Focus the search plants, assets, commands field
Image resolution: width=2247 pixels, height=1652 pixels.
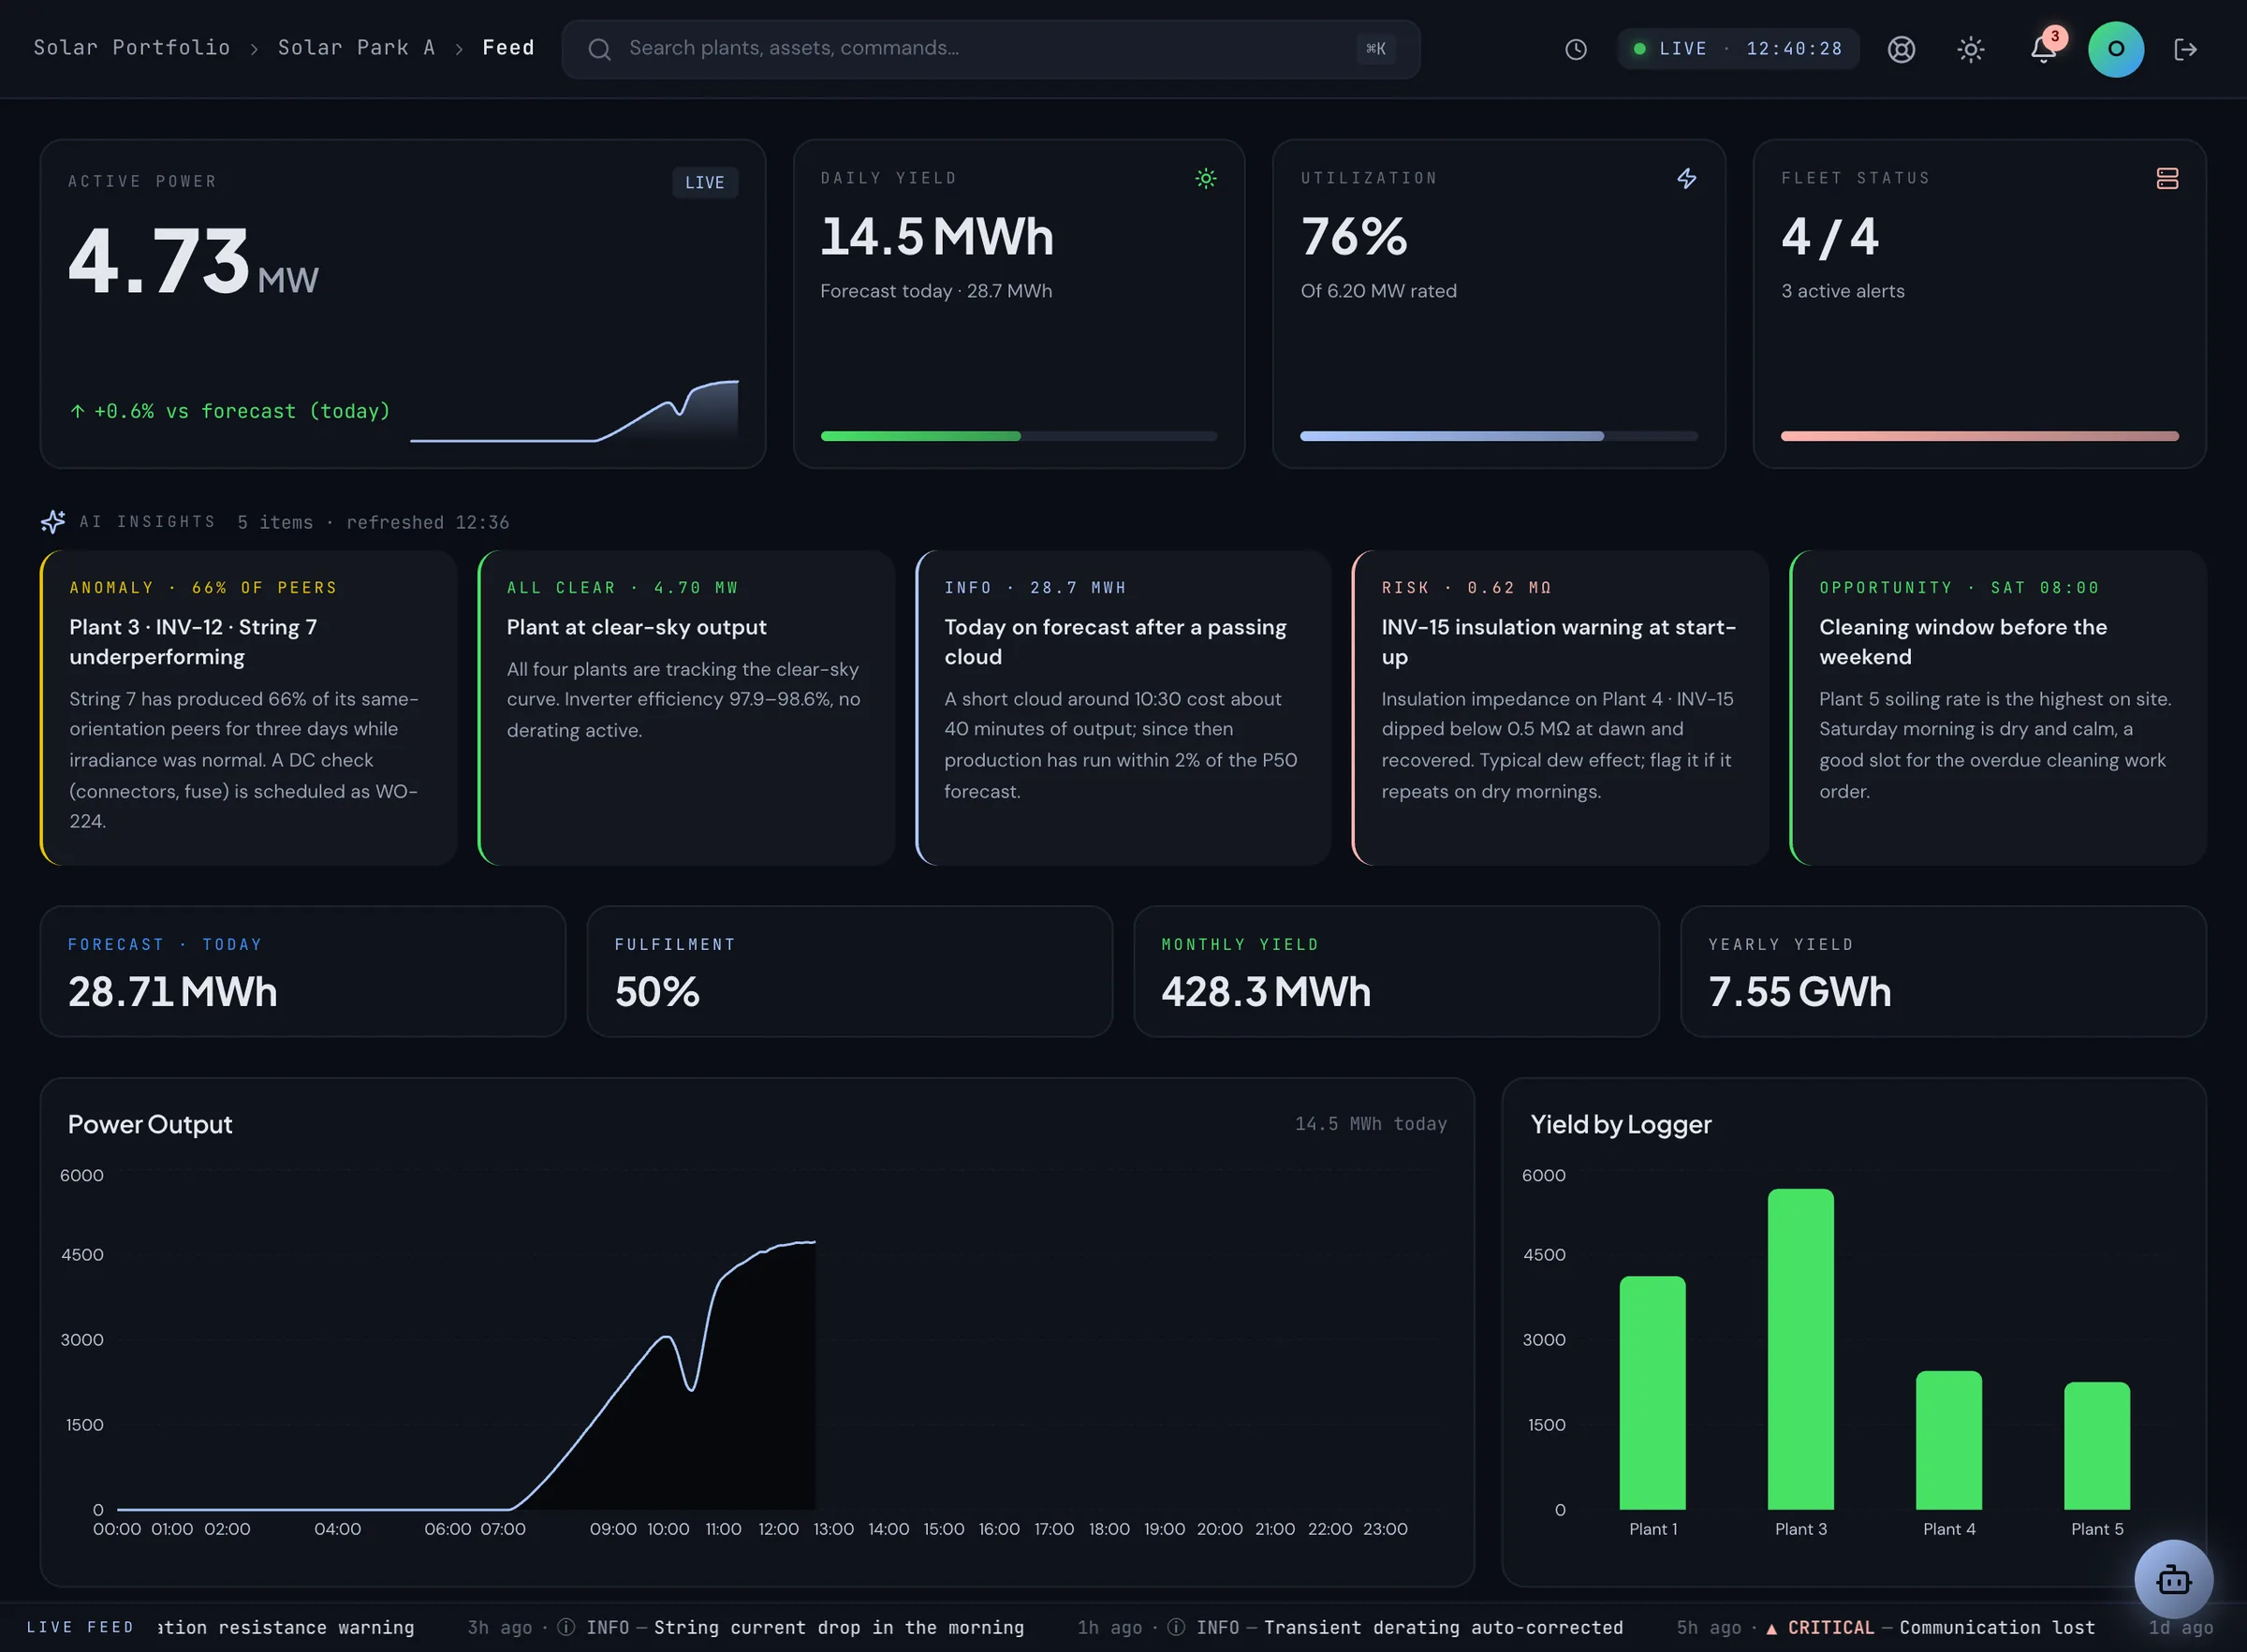(990, 49)
